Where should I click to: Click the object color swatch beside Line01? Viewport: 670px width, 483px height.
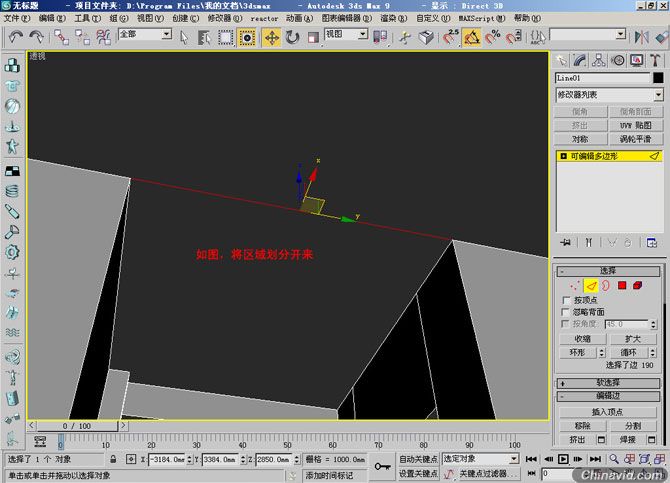point(658,78)
